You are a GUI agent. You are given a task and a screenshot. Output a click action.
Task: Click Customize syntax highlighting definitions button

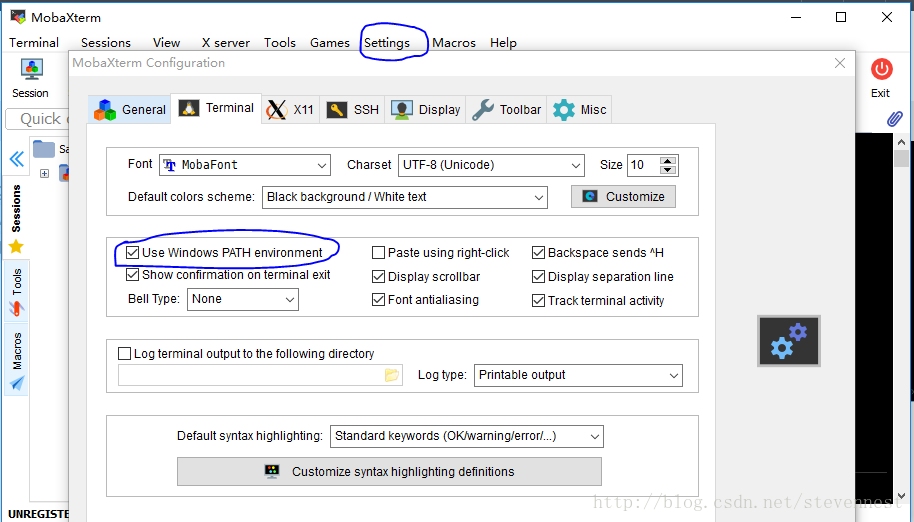click(389, 471)
